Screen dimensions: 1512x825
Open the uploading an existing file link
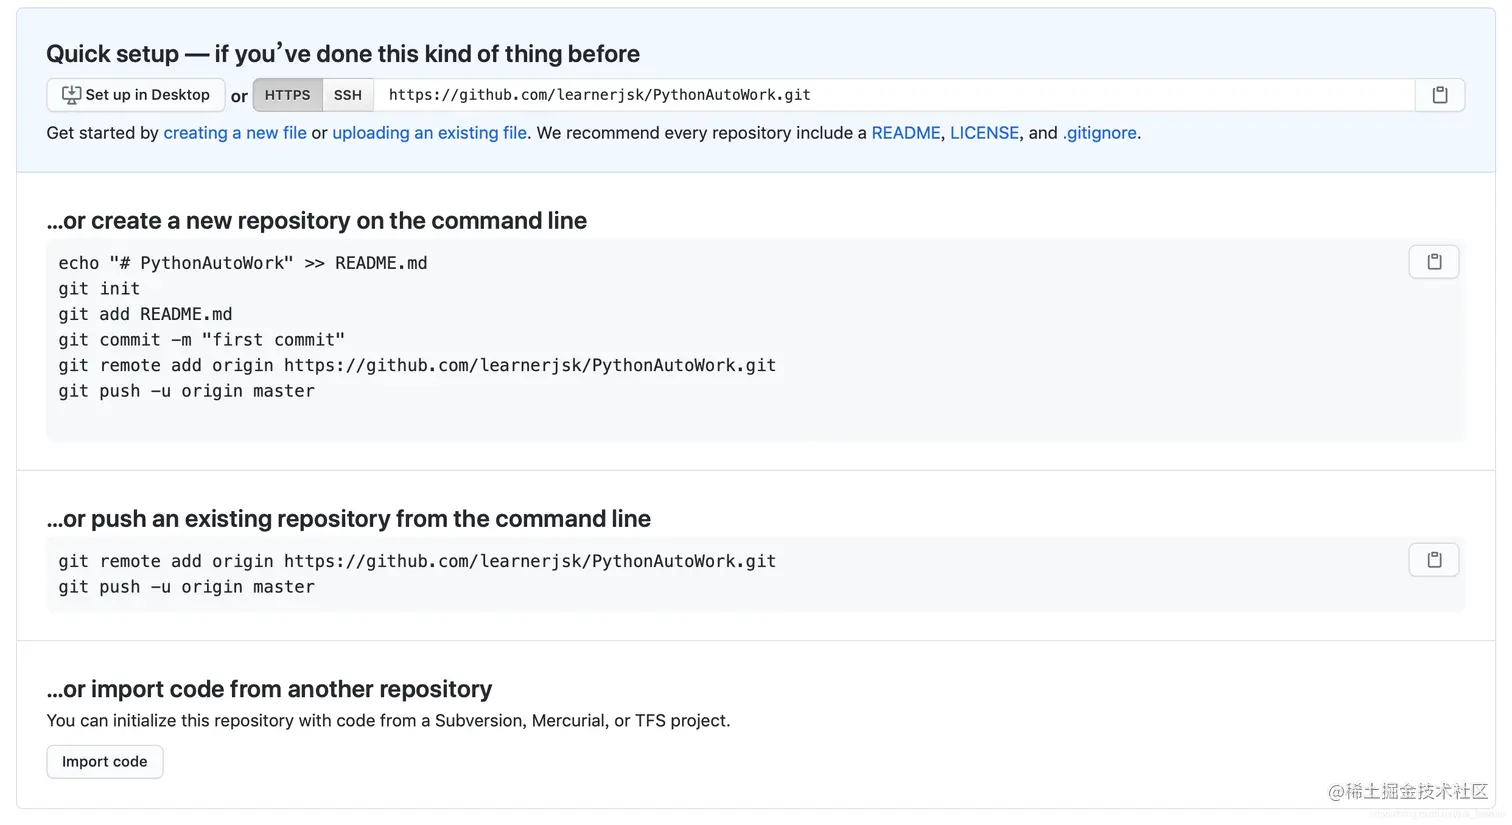[430, 133]
